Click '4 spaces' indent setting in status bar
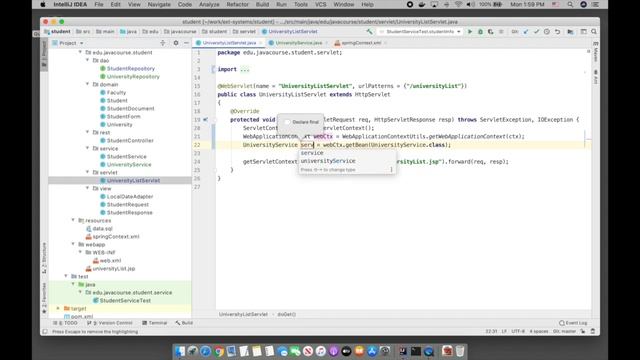 [x=539, y=331]
